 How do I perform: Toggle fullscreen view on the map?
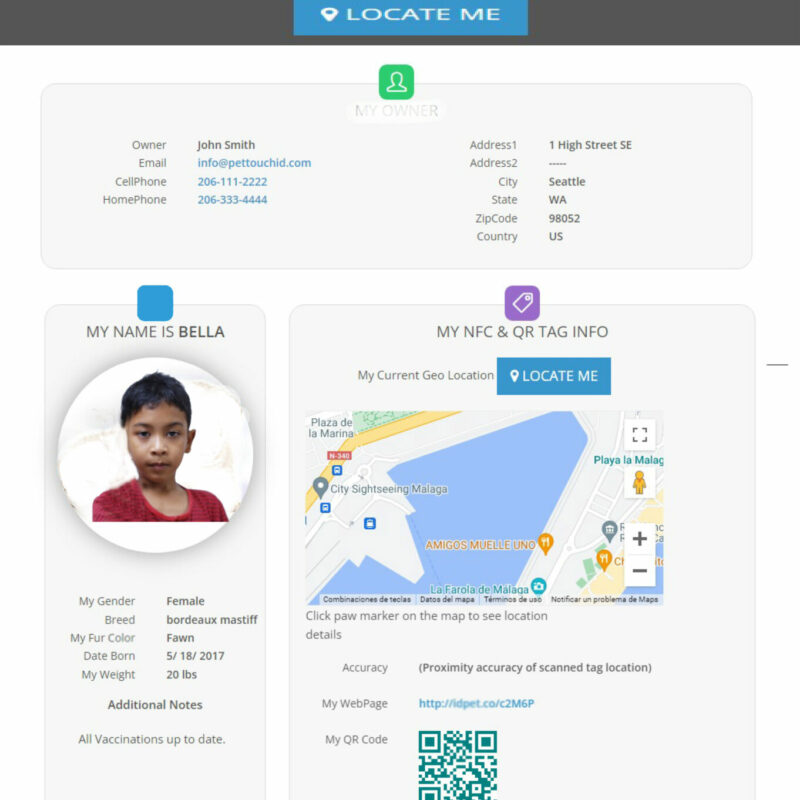tap(639, 435)
